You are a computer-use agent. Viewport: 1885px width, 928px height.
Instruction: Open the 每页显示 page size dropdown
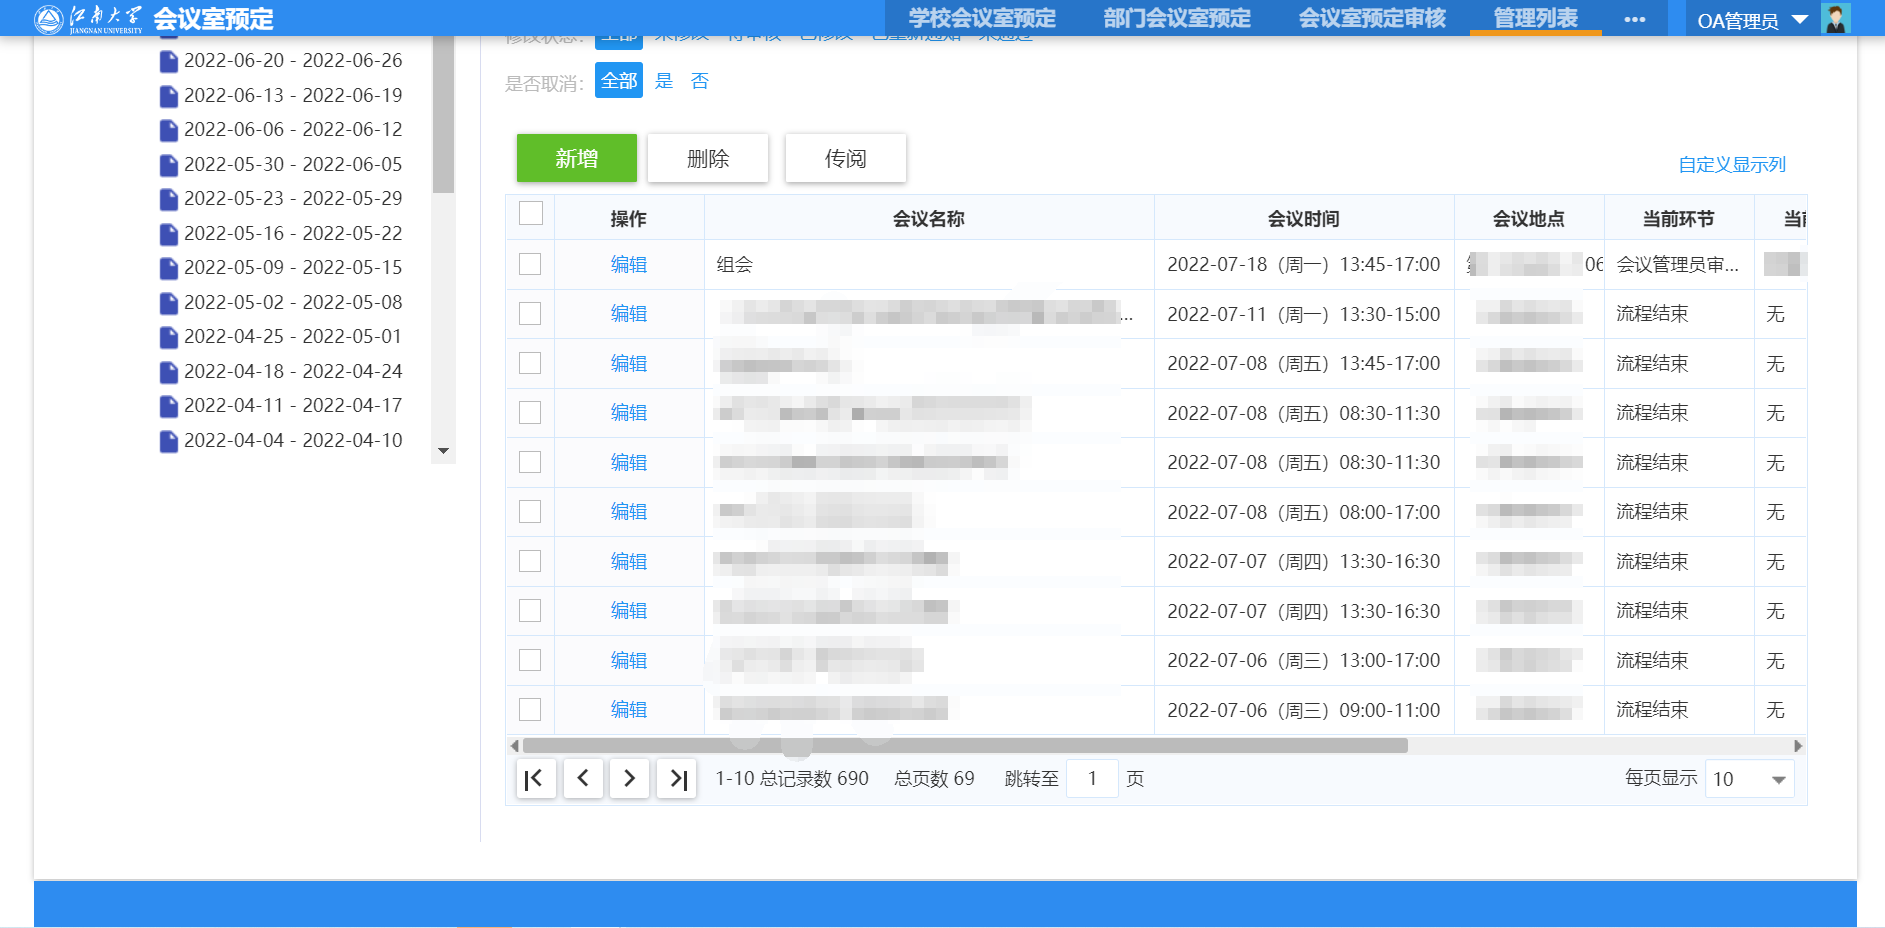(x=1749, y=779)
